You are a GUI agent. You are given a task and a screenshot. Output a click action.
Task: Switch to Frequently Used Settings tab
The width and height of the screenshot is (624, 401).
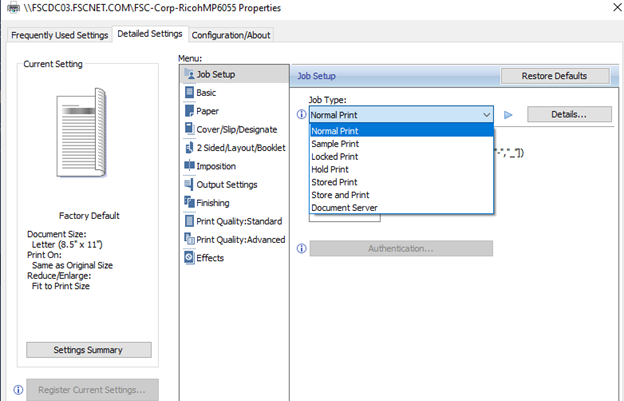click(x=58, y=35)
